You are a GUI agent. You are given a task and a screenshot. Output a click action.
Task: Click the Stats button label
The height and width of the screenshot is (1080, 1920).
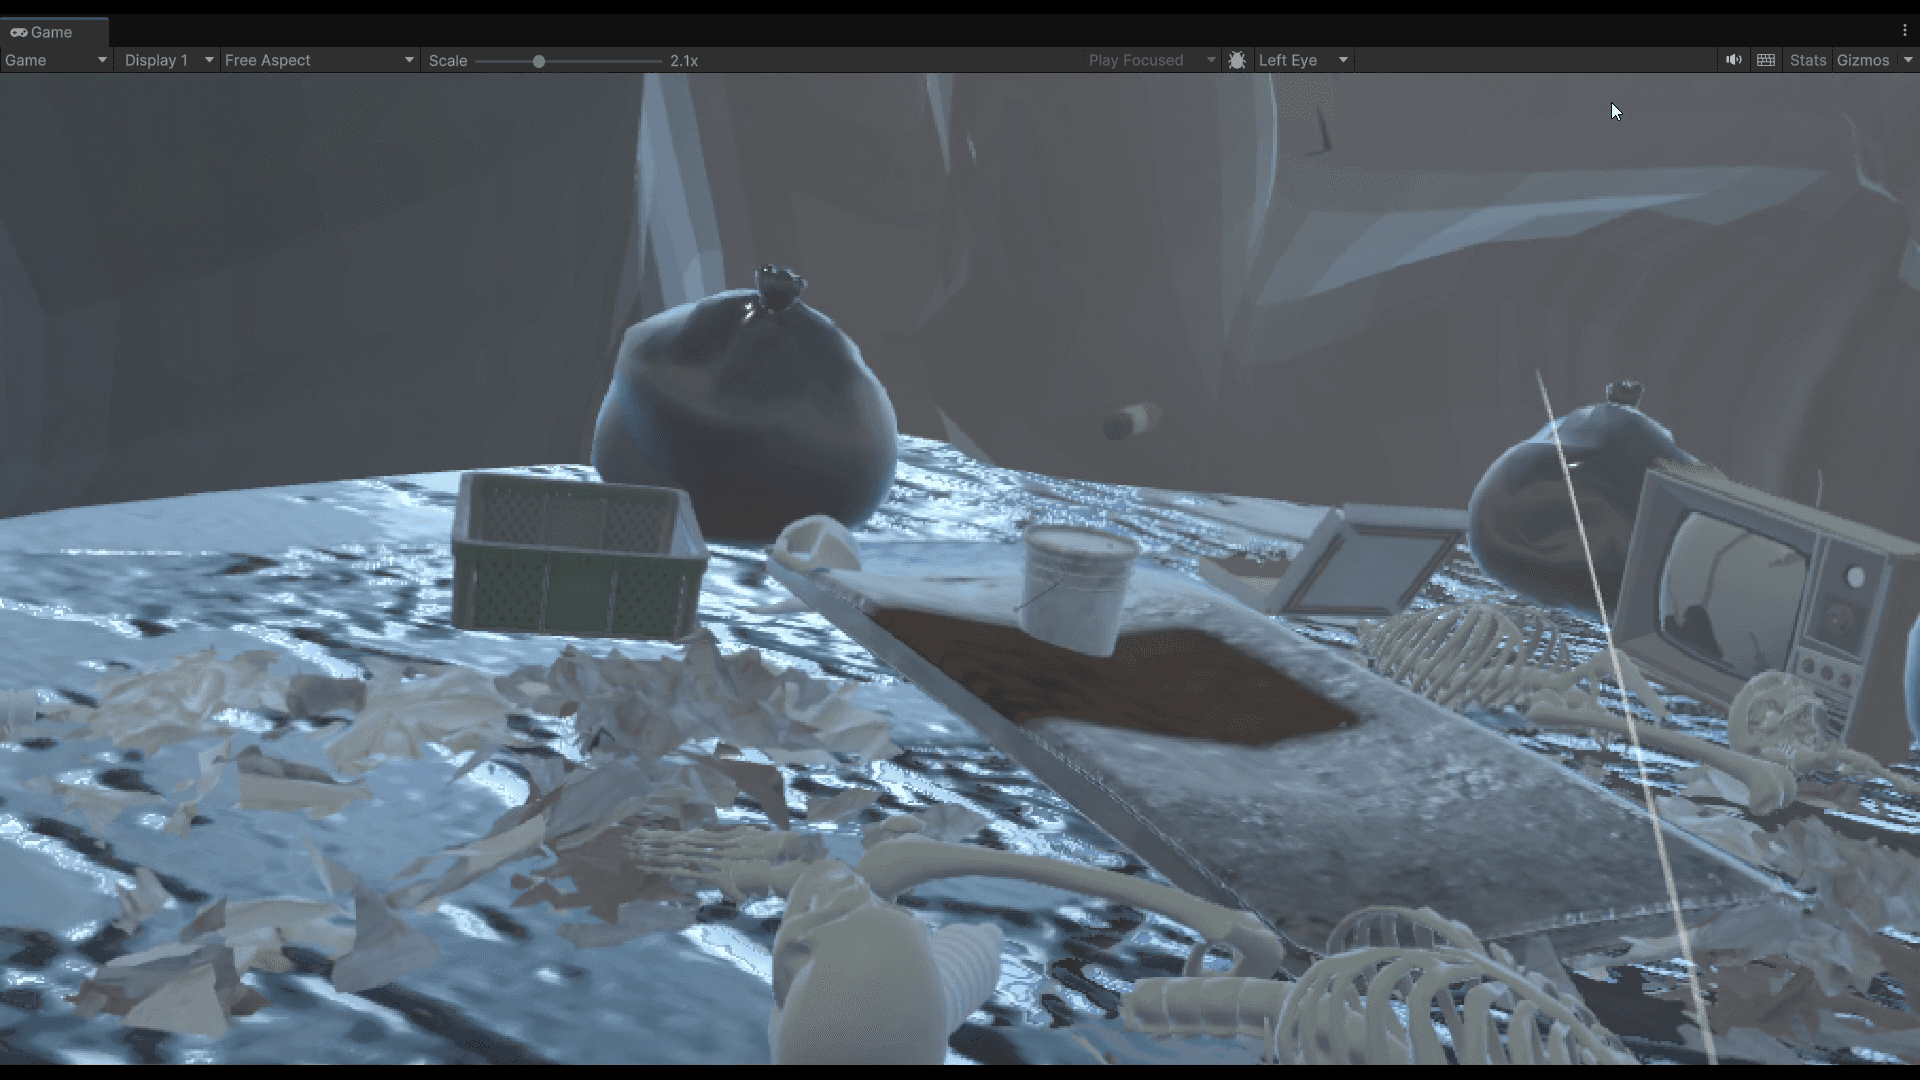1807,60
